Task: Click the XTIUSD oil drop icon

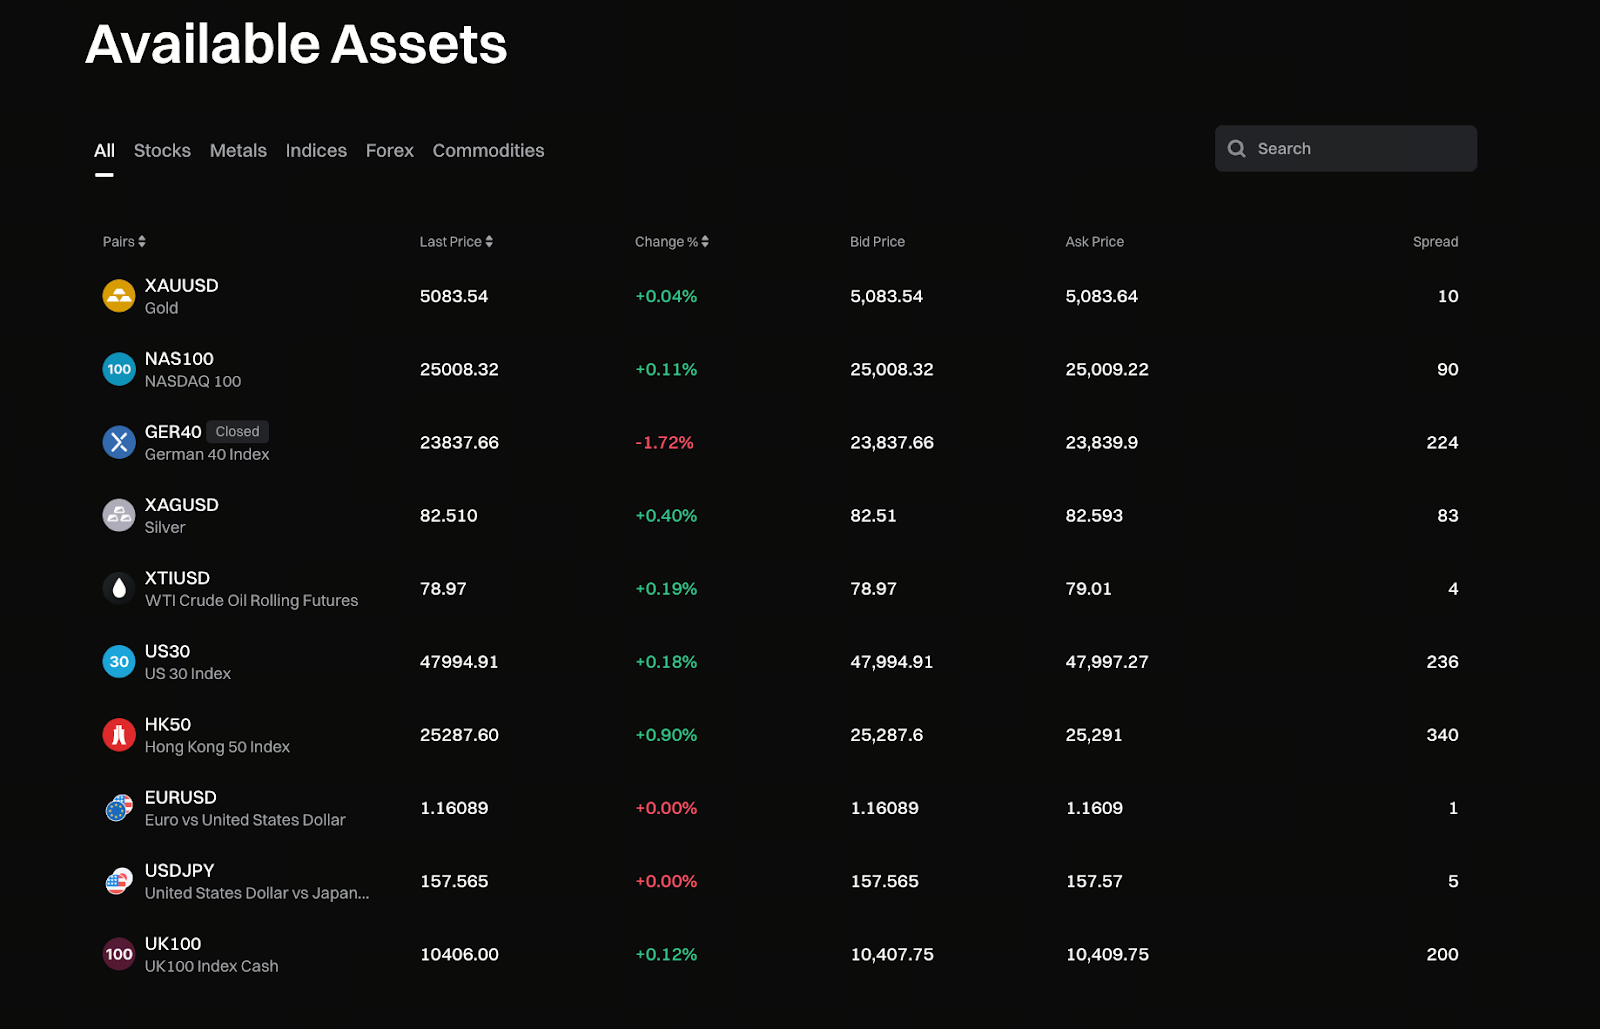Action: (x=119, y=588)
